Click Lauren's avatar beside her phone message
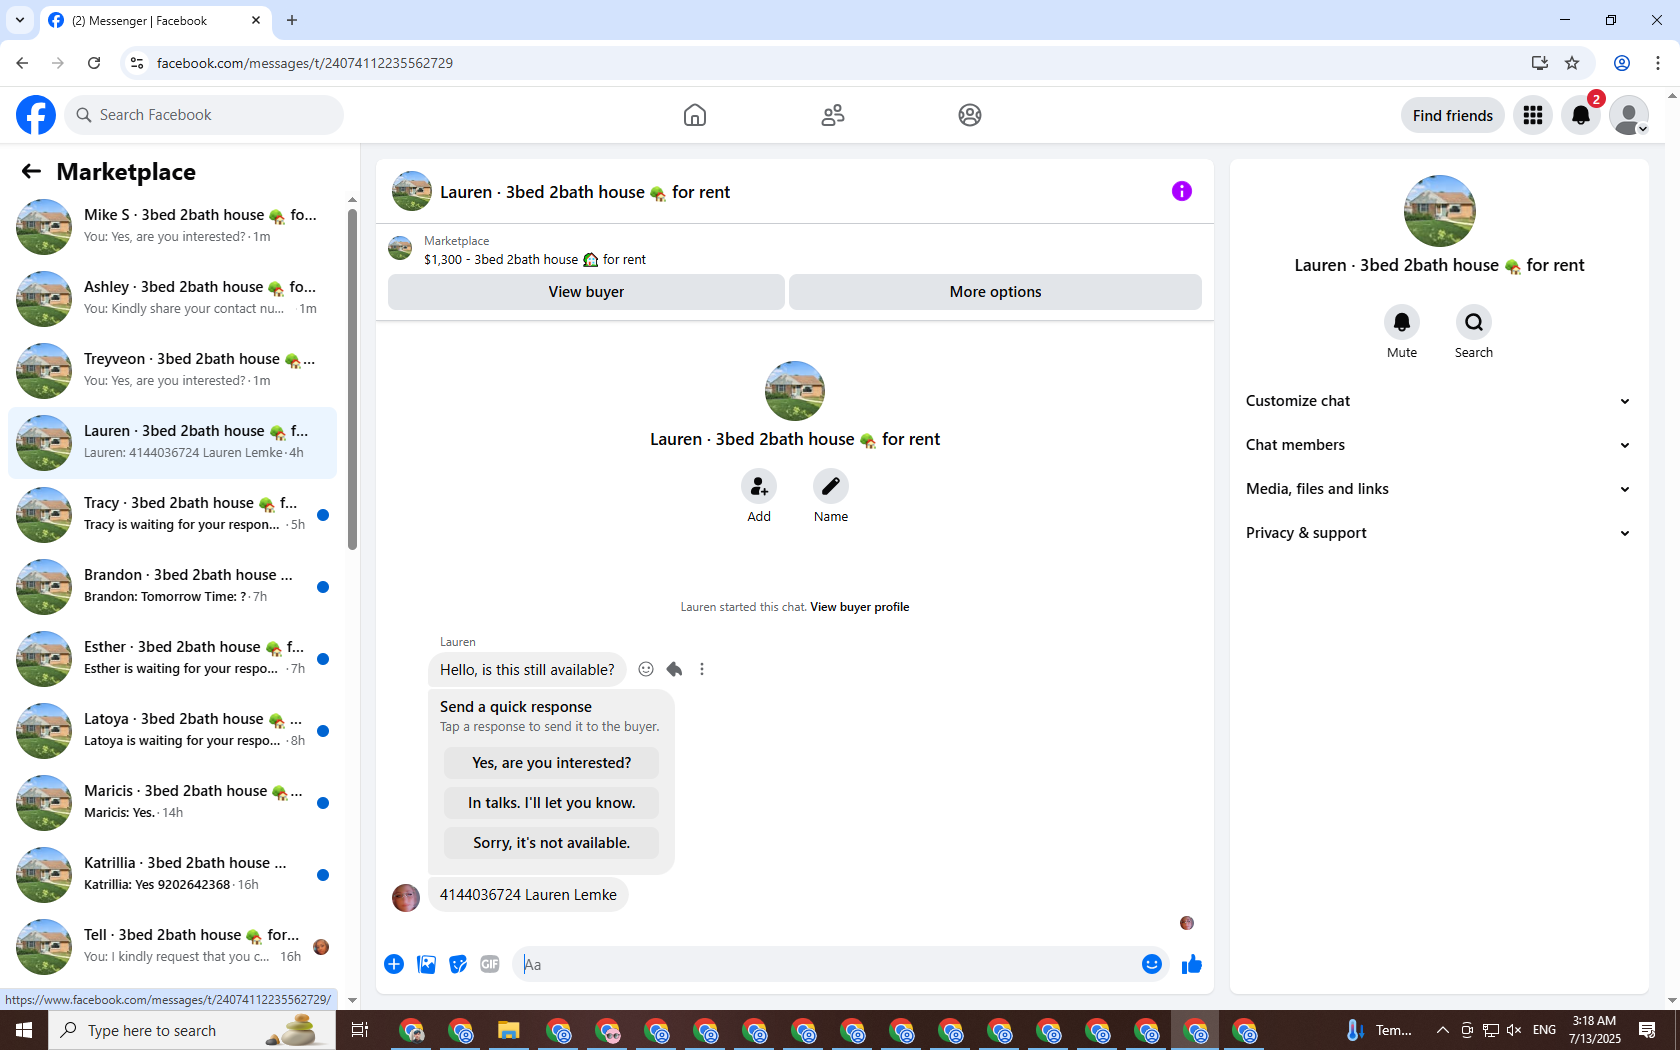The width and height of the screenshot is (1680, 1050). [405, 897]
